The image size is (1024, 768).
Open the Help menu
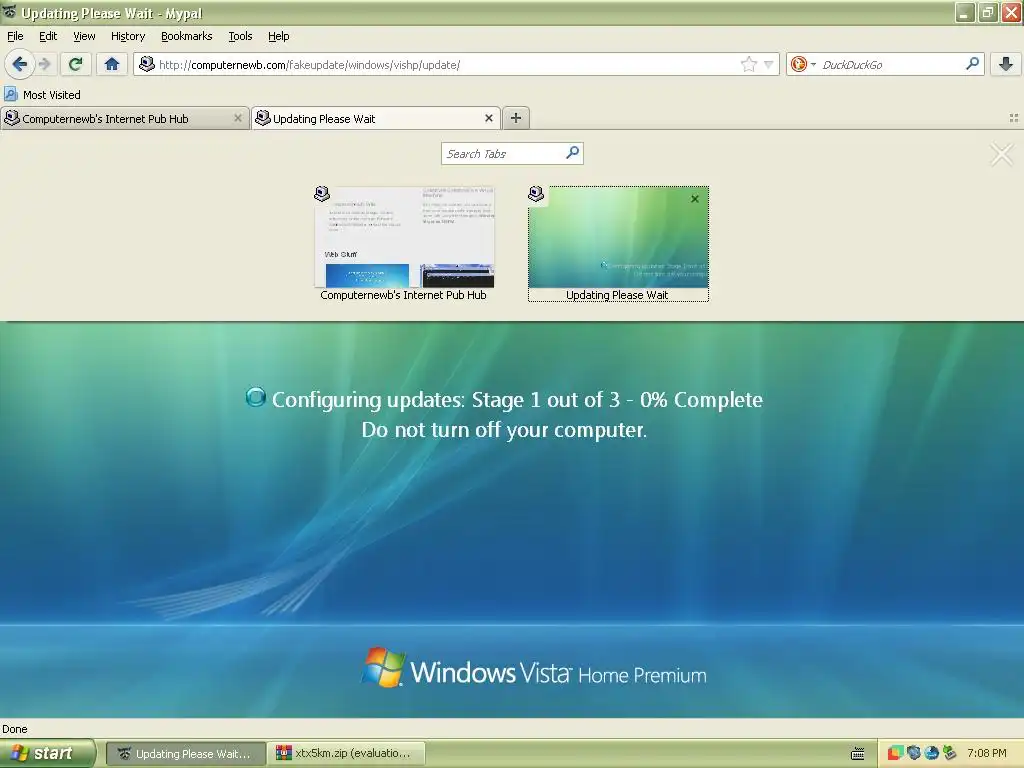click(278, 36)
